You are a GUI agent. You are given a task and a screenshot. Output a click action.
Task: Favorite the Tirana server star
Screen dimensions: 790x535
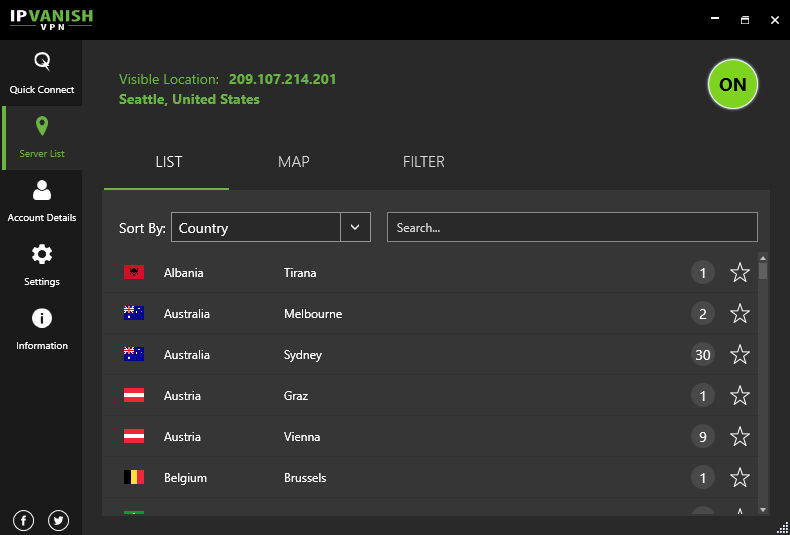[x=740, y=273]
